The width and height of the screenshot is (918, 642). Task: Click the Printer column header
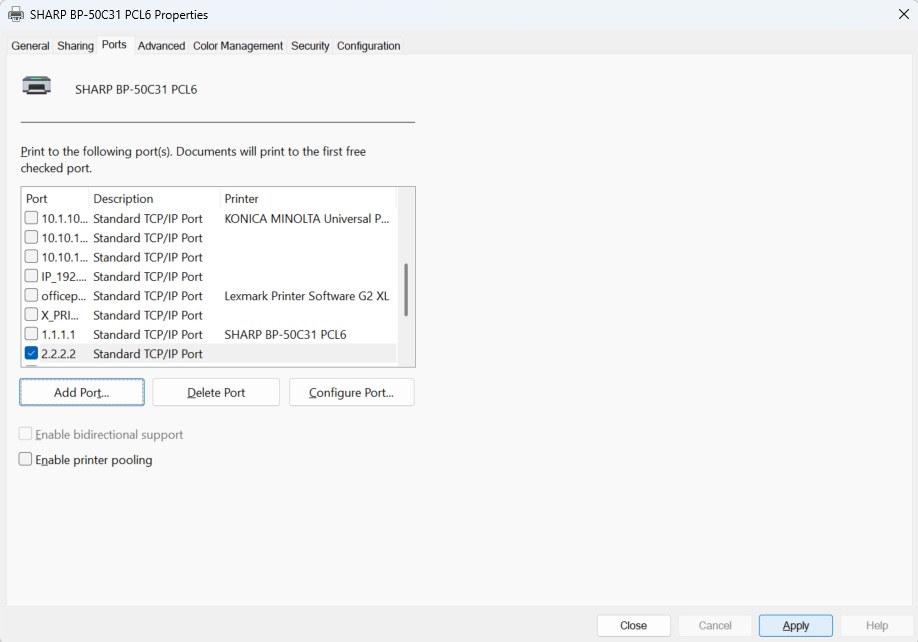308,198
